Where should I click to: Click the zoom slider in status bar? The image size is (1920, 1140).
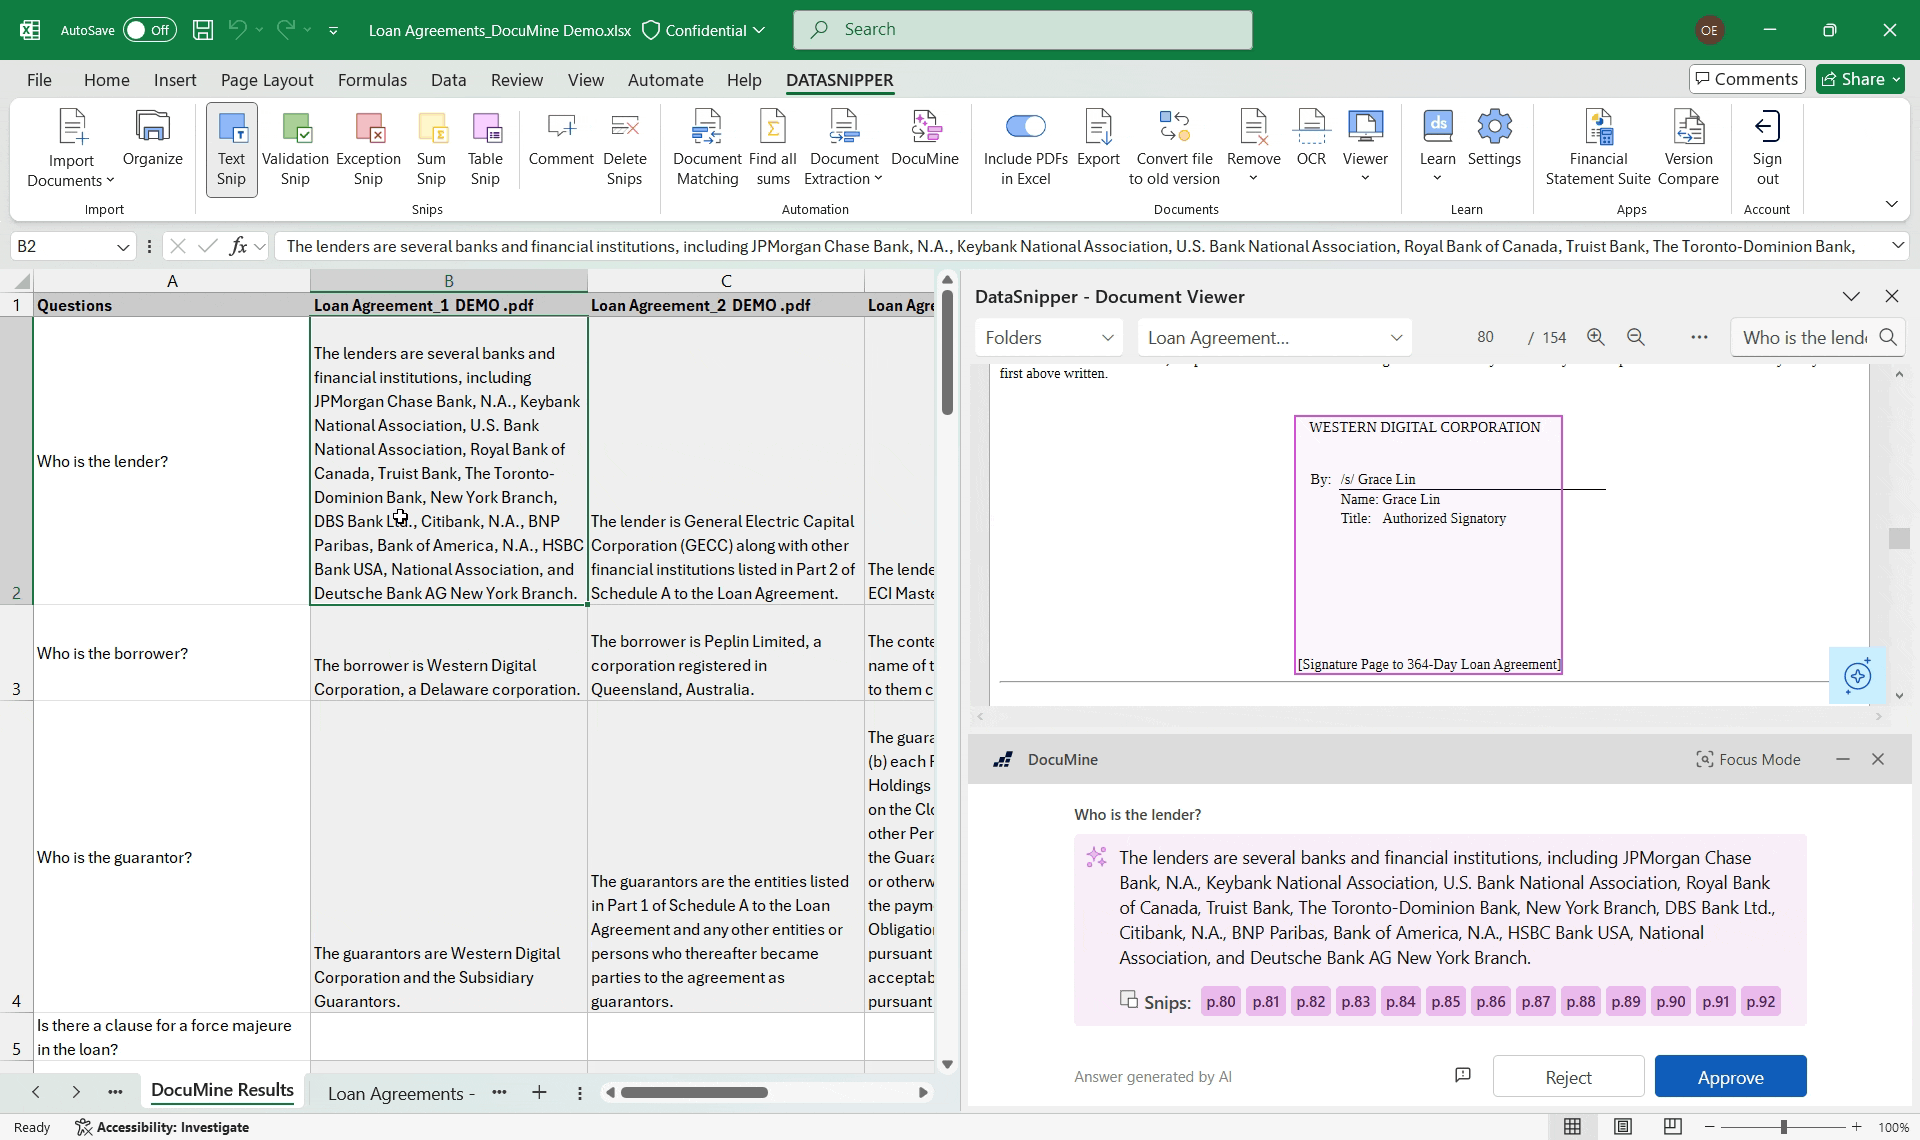coord(1782,1127)
